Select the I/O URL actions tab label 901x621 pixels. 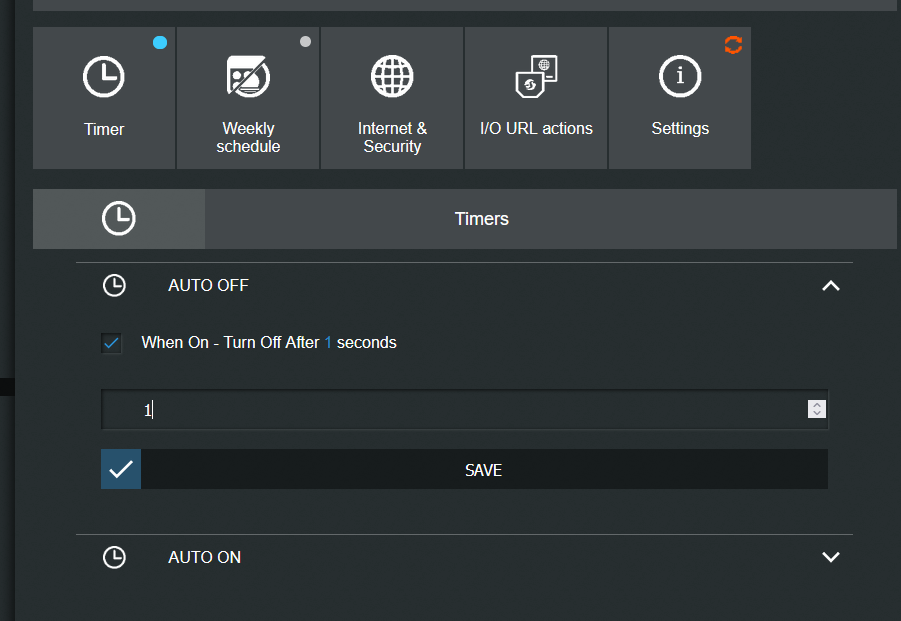click(536, 128)
